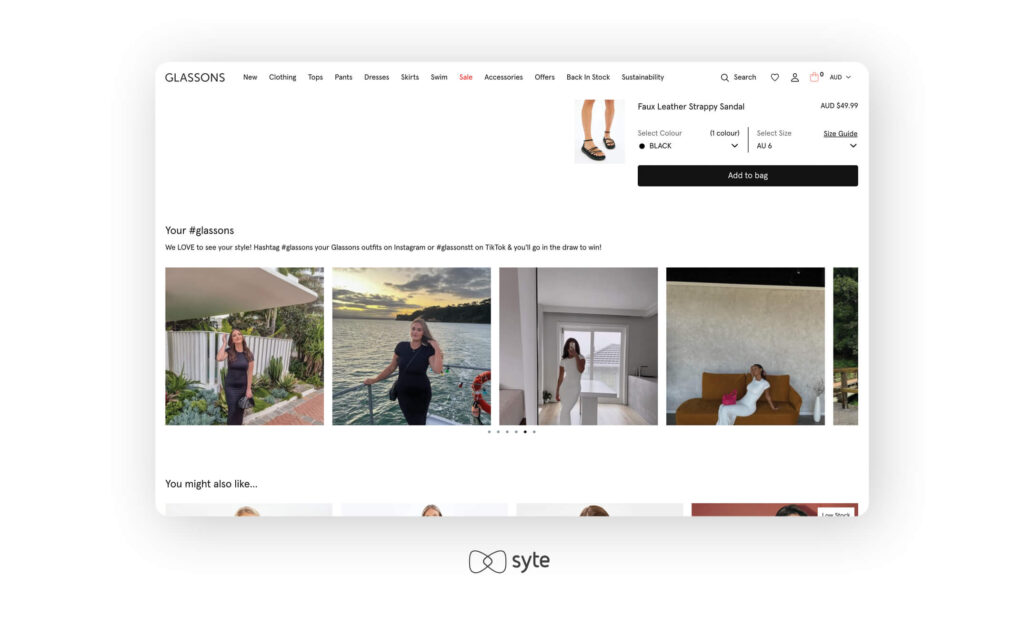Viewport: 1024px width, 625px height.
Task: Open the shopping bag icon
Action: click(814, 77)
